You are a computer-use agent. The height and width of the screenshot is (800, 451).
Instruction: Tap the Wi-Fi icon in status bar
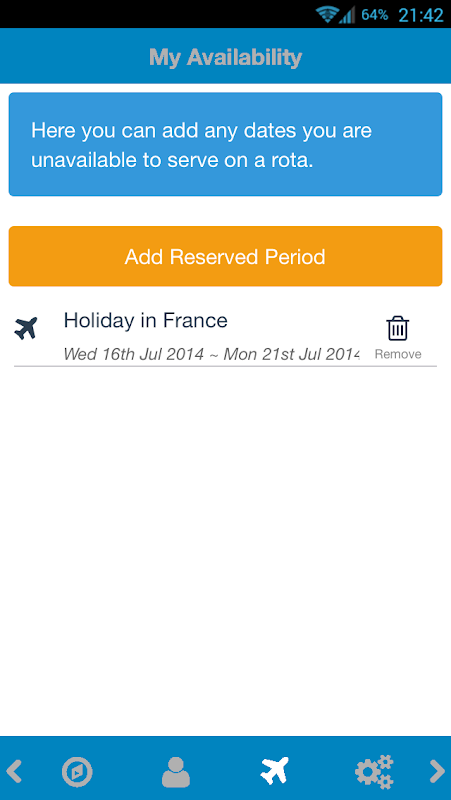point(326,14)
